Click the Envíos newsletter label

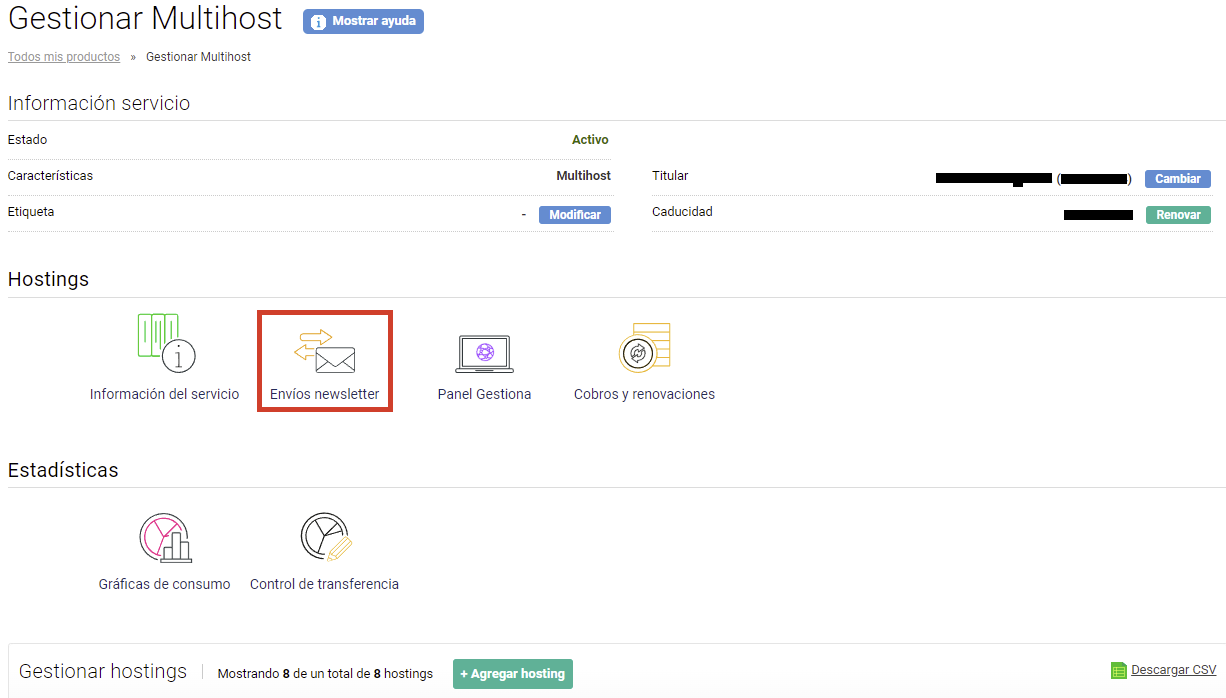pyautogui.click(x=325, y=394)
